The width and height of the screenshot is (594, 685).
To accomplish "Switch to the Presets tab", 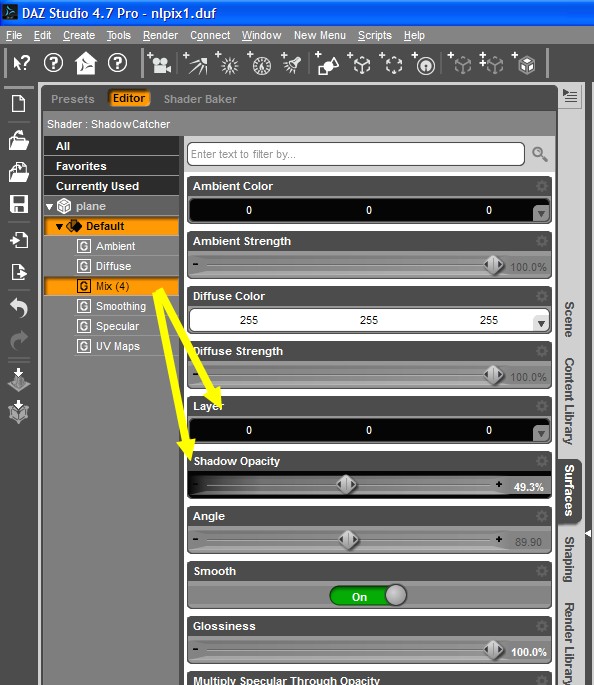I will tap(73, 99).
